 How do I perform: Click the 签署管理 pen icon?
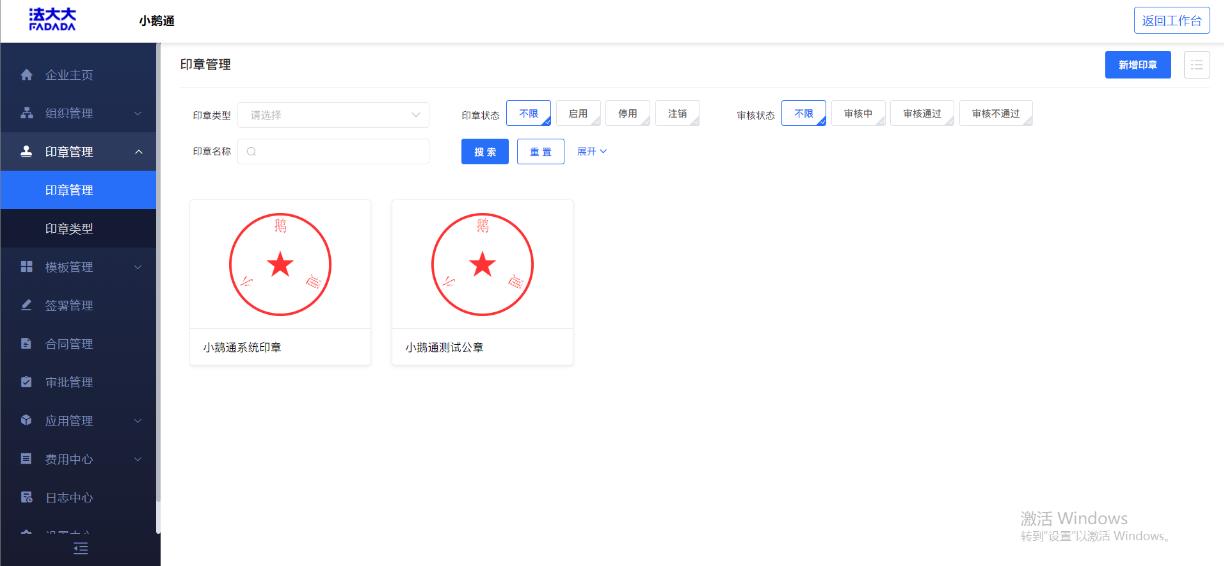point(27,305)
